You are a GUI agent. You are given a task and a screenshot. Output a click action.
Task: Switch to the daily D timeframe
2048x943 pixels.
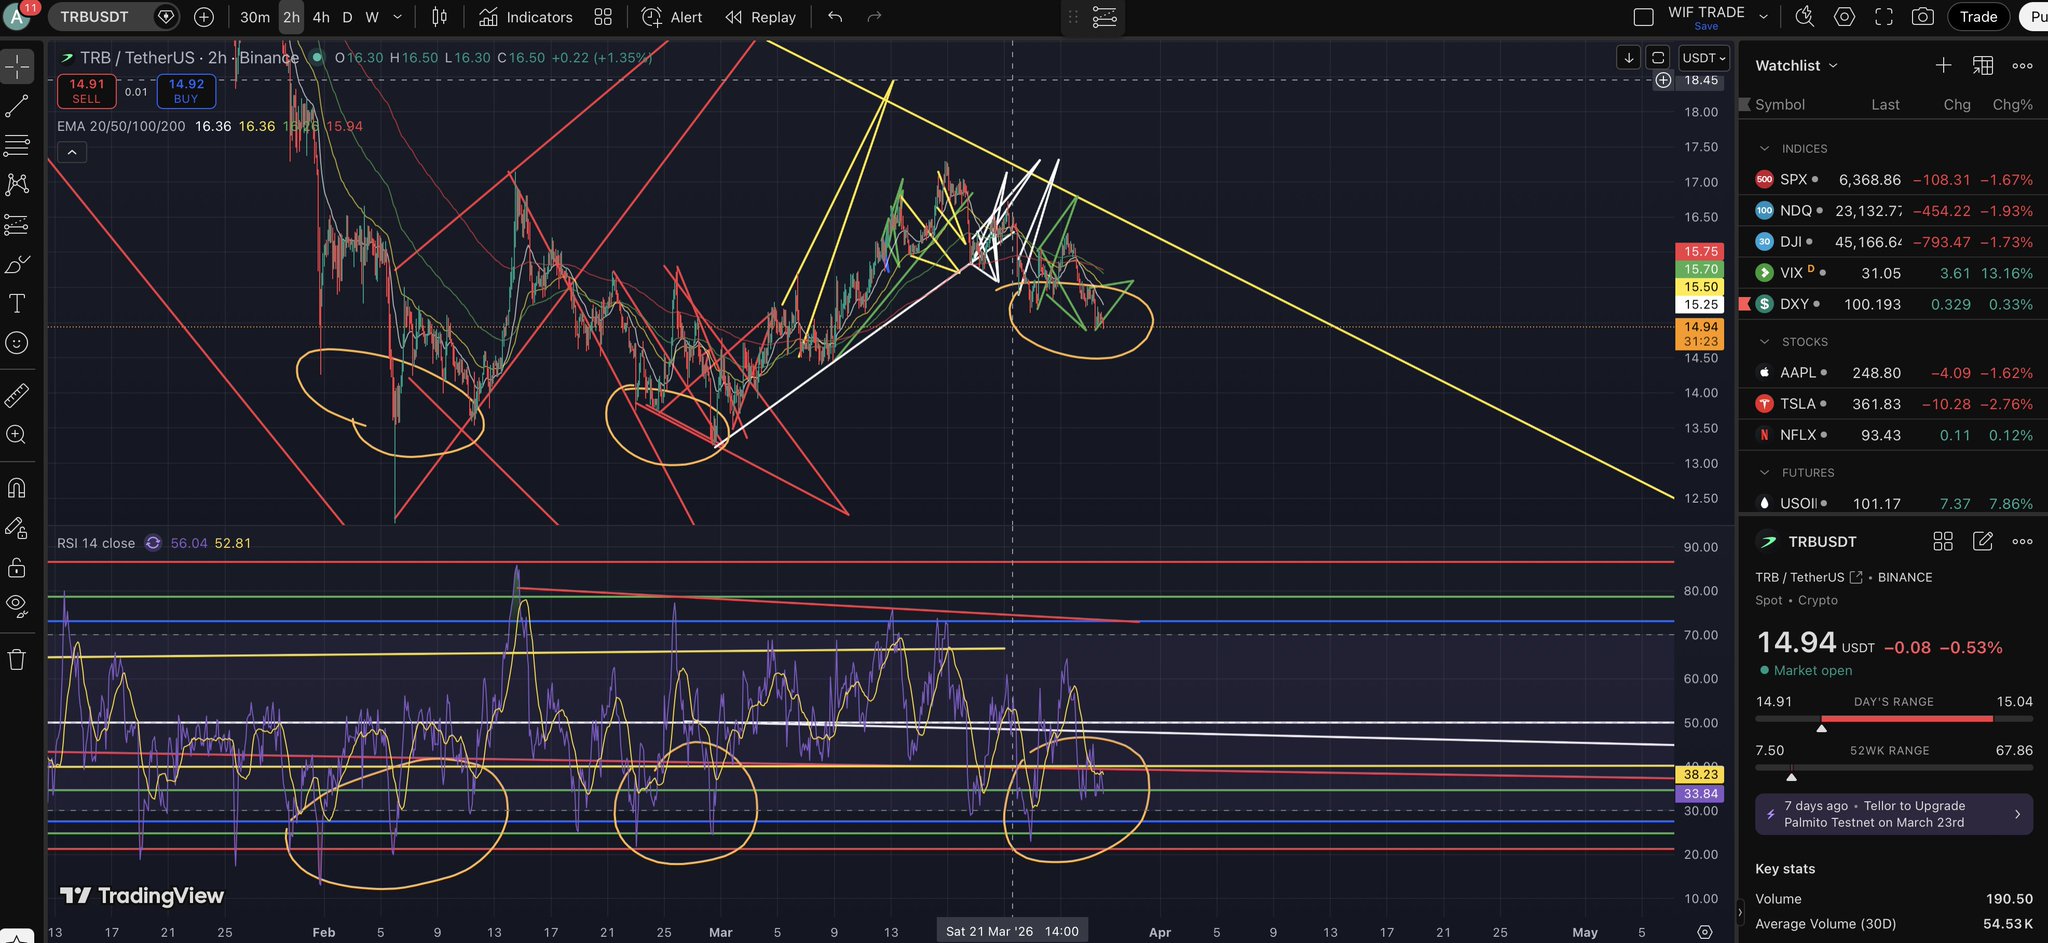pos(347,17)
